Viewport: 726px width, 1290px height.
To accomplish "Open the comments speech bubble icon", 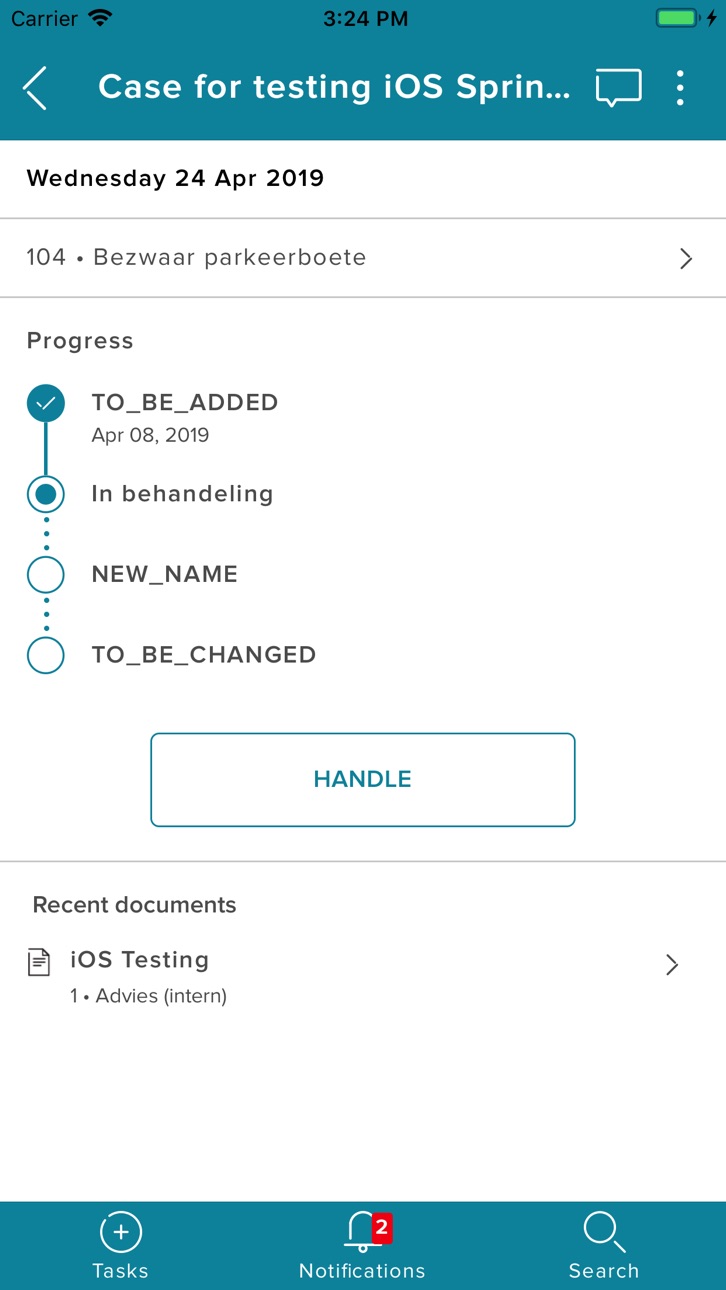I will click(618, 88).
